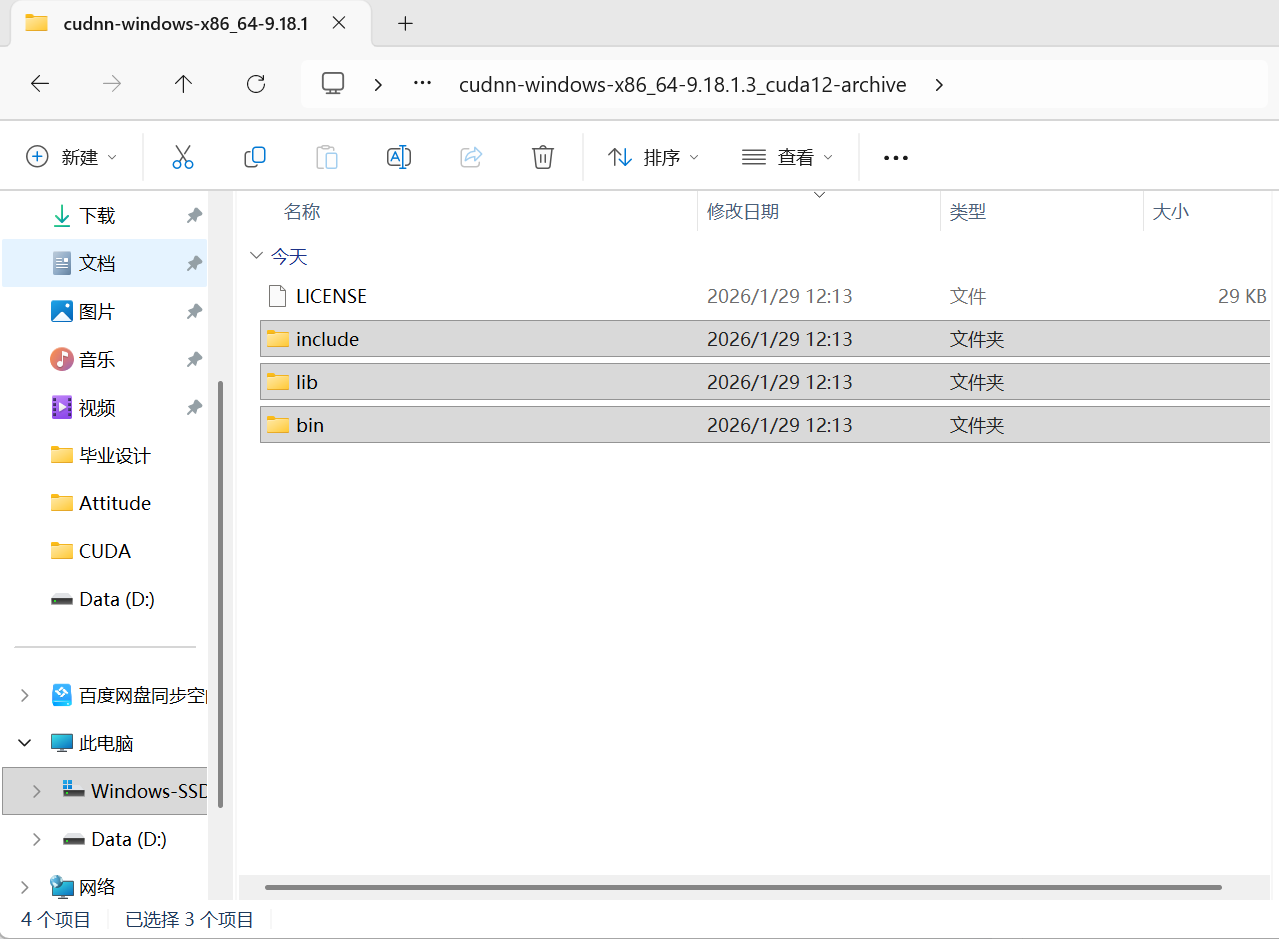
Task: Click the horizontal scrollbar of file list
Action: pos(742,887)
